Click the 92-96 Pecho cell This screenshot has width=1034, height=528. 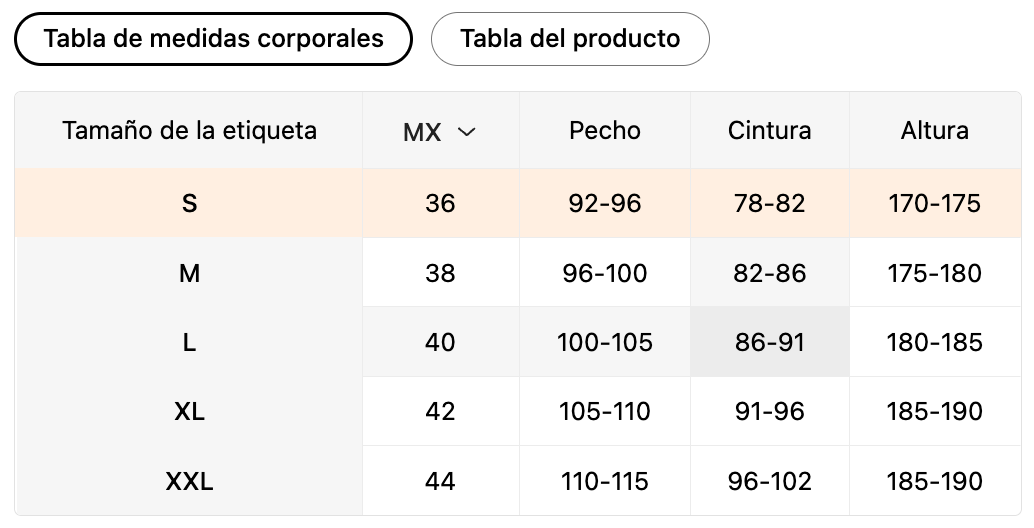[605, 204]
